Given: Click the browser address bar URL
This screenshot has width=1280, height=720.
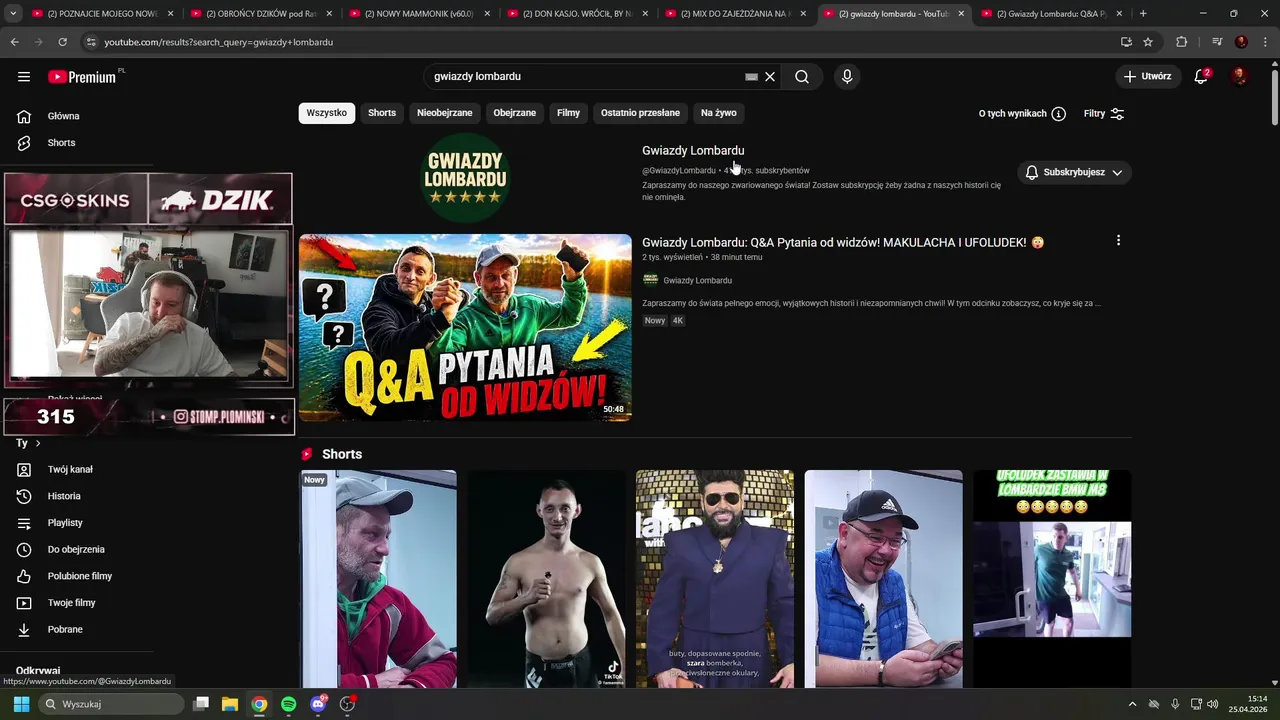Looking at the screenshot, I should coord(219,42).
